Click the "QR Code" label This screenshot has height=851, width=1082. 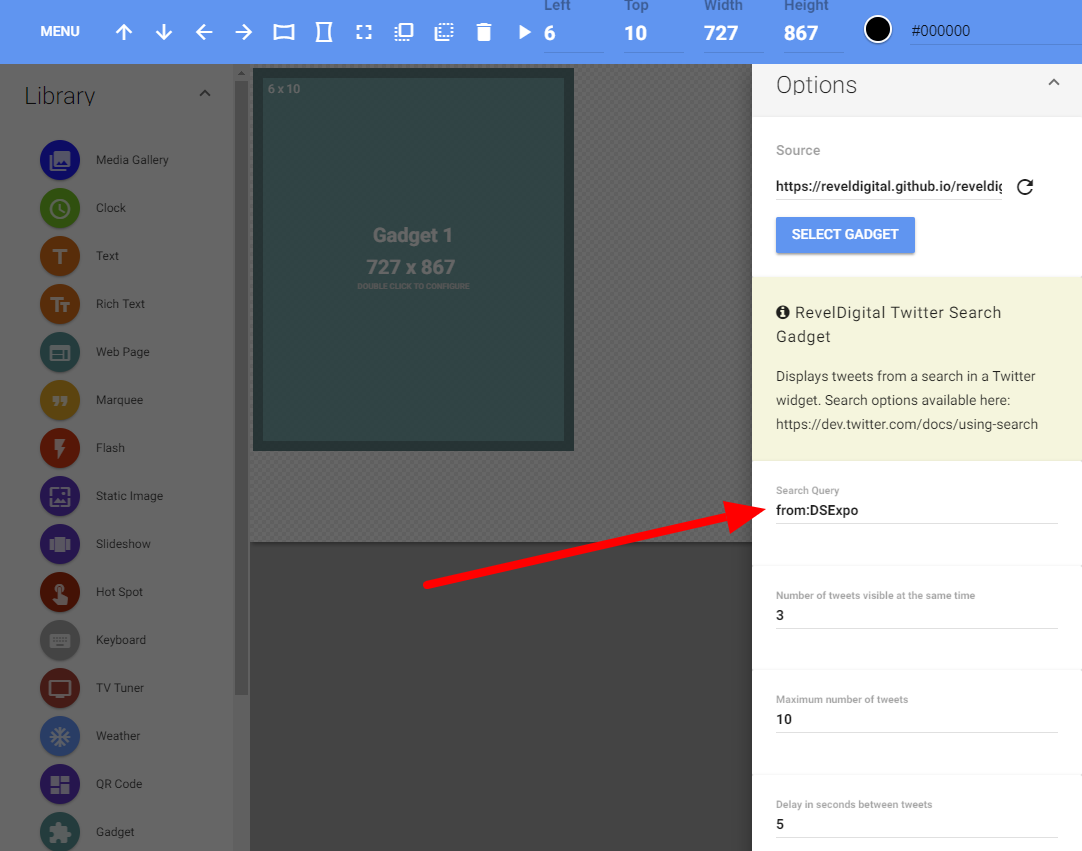click(119, 783)
